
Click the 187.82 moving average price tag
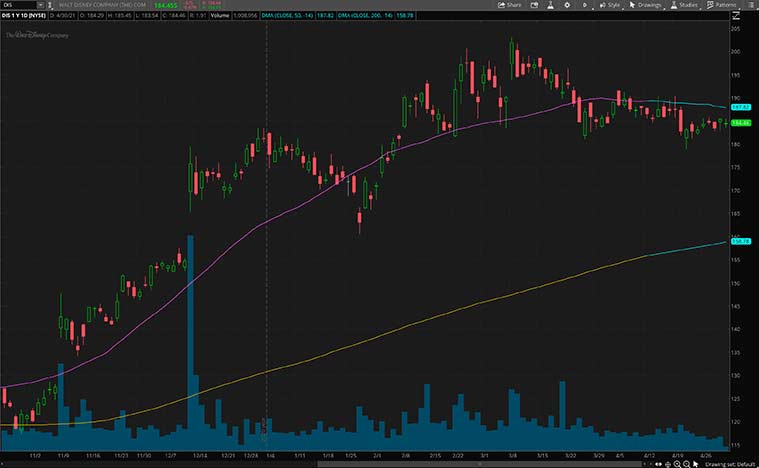[741, 106]
